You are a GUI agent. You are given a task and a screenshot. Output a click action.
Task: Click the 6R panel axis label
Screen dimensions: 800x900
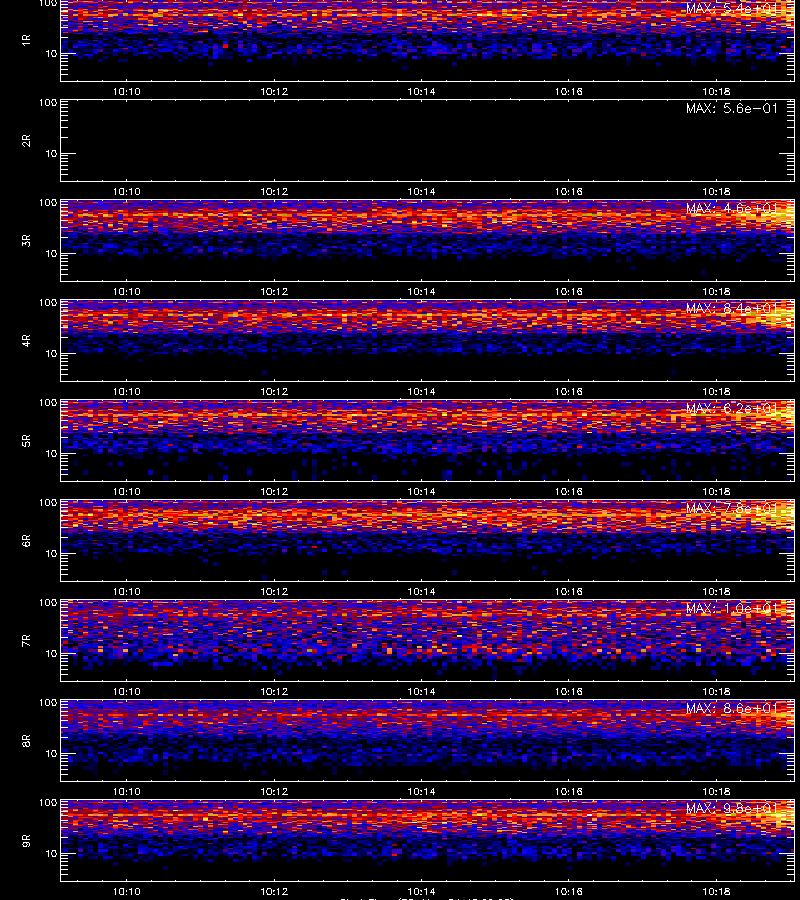point(26,541)
